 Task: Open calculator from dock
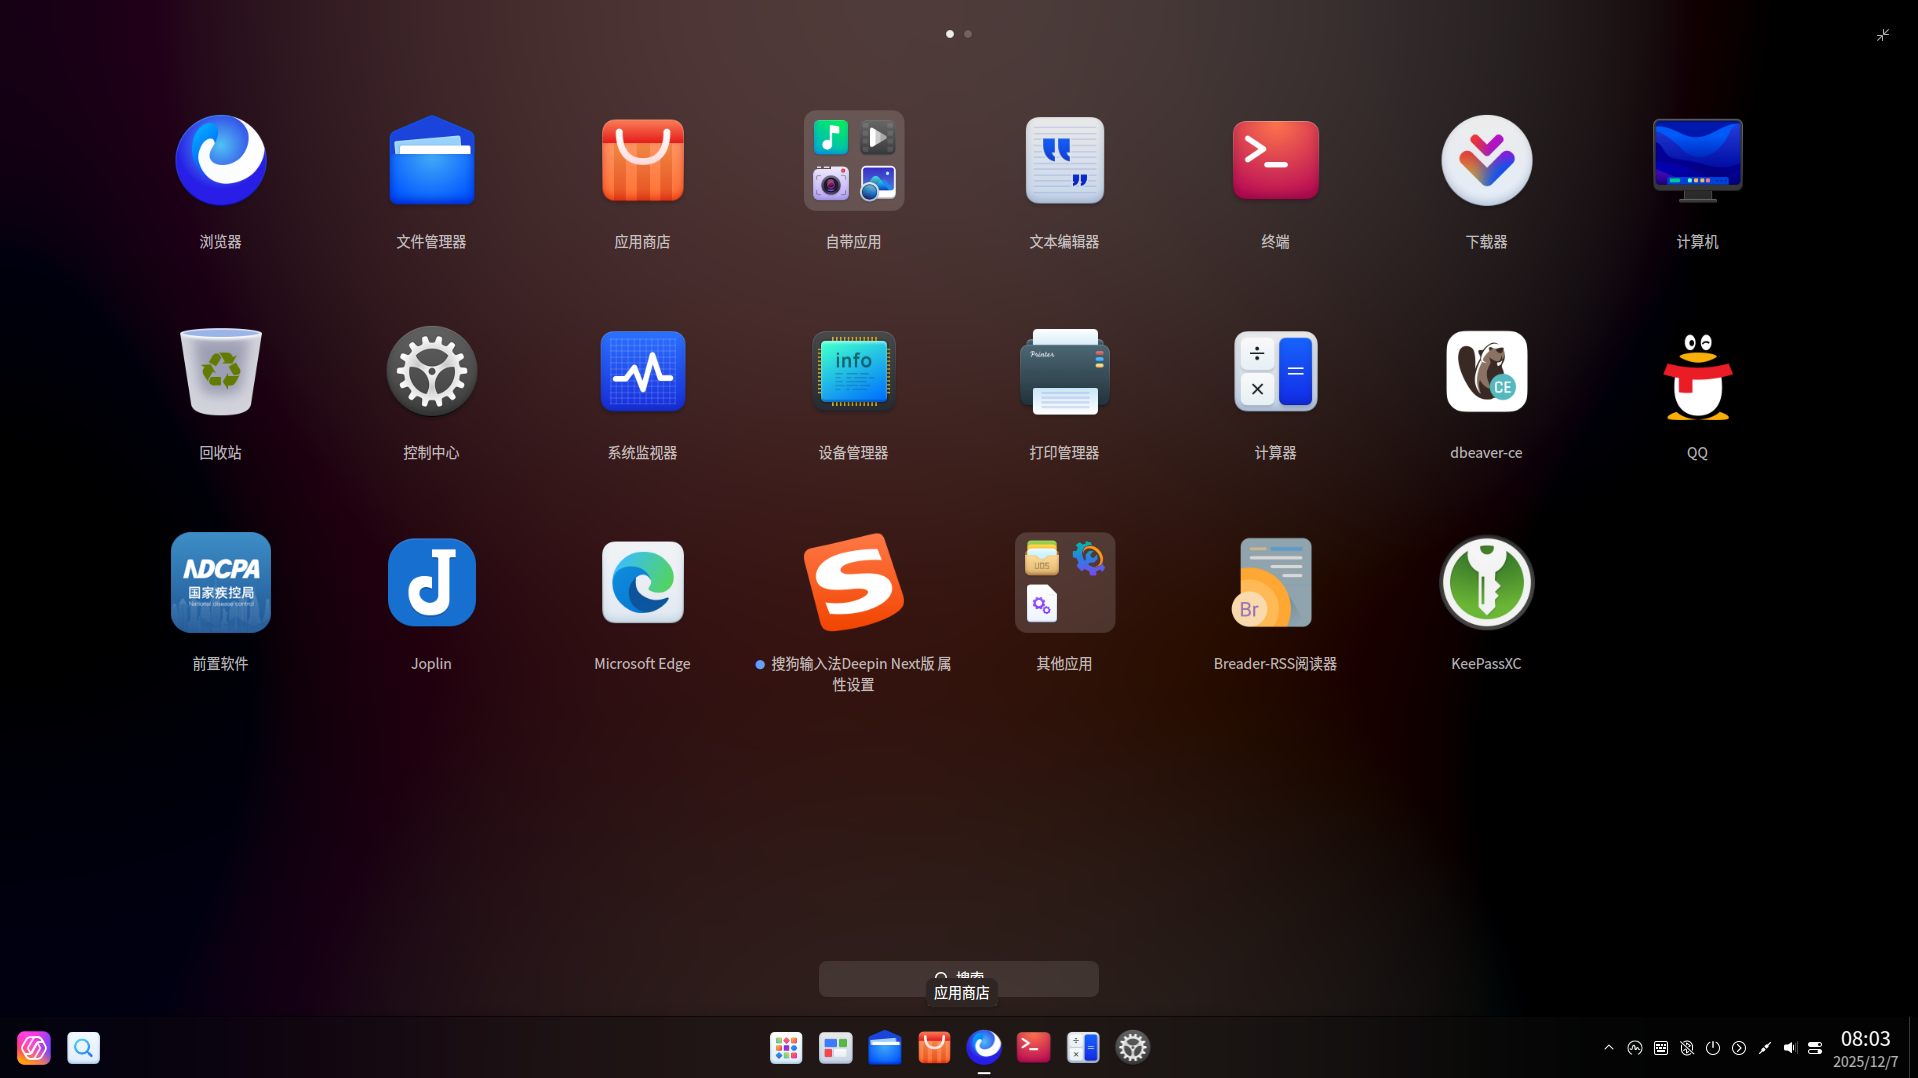(x=1083, y=1047)
